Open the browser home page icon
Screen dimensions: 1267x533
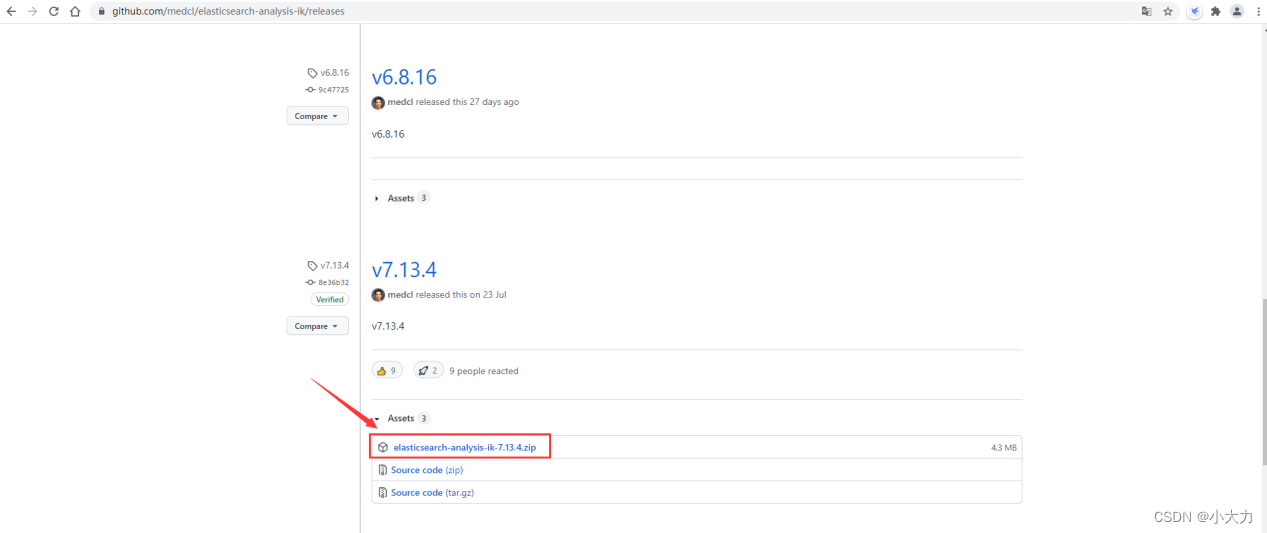click(x=75, y=11)
